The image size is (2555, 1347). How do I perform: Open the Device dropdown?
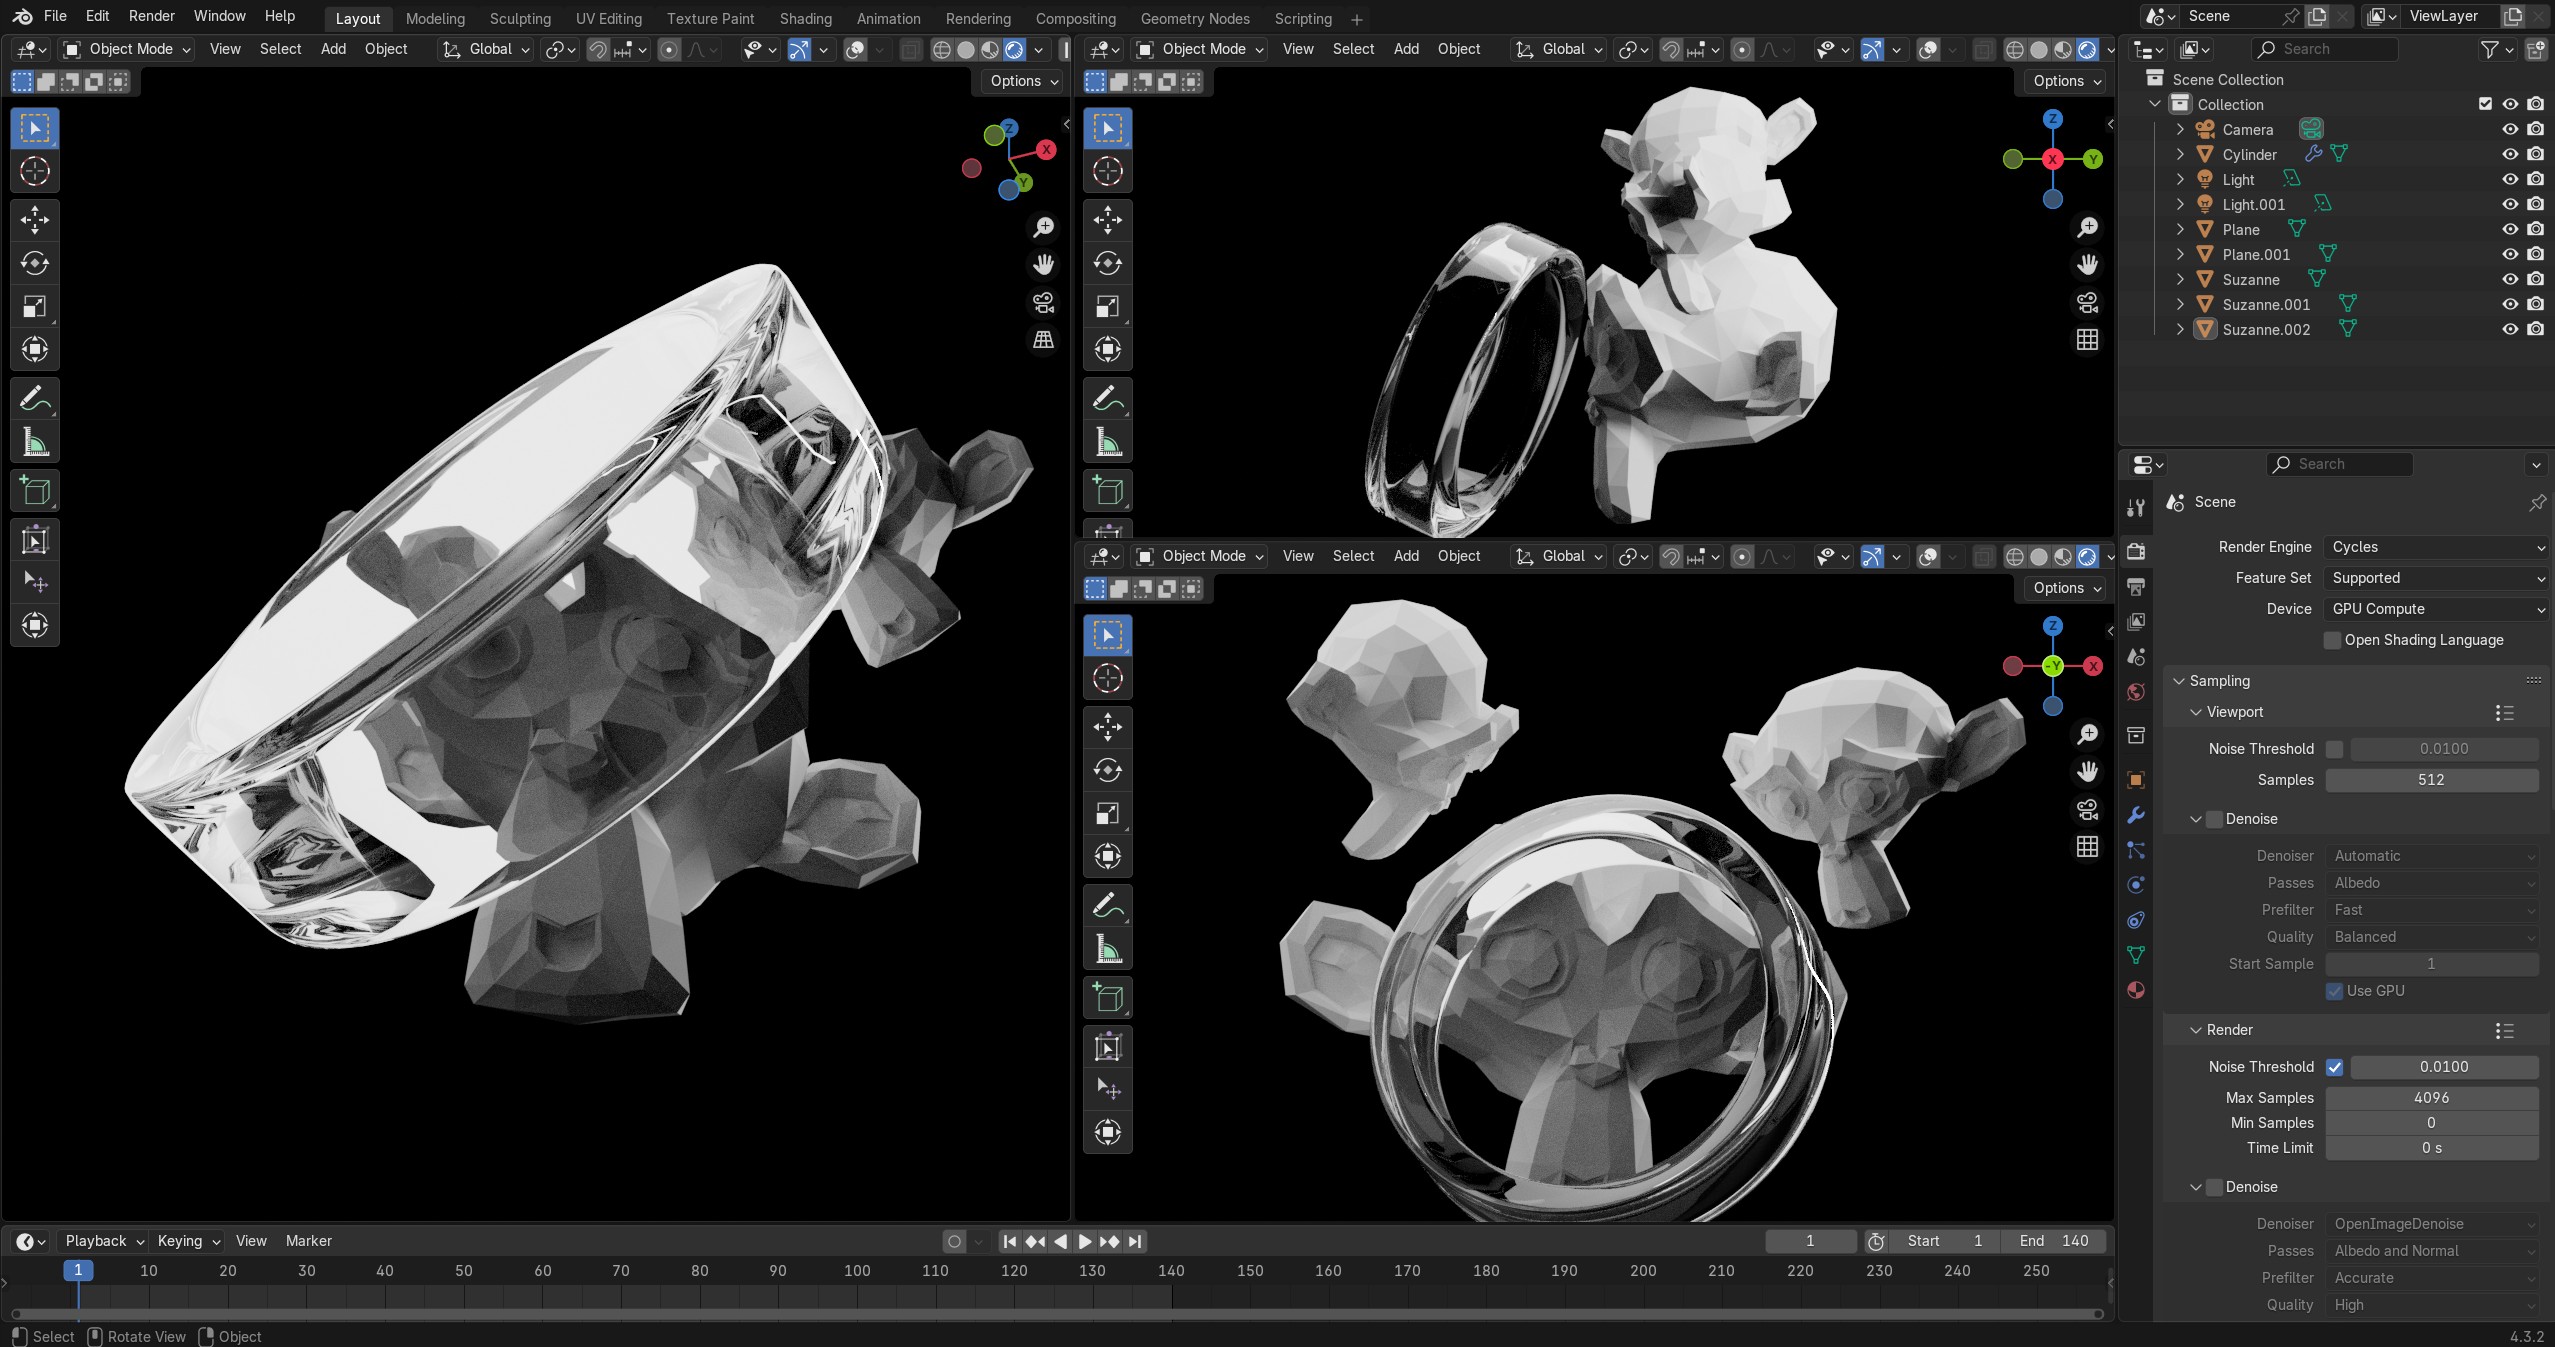(2437, 609)
